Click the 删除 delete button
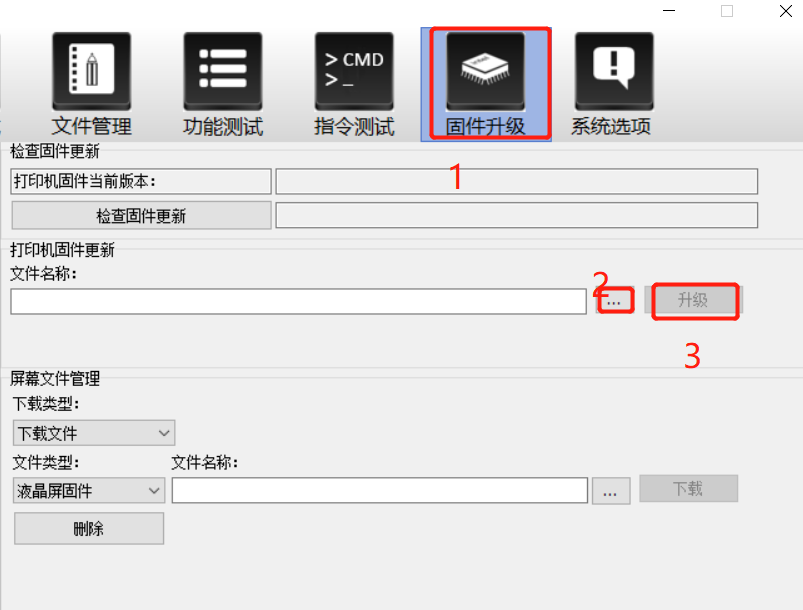The width and height of the screenshot is (803, 610). (x=89, y=528)
